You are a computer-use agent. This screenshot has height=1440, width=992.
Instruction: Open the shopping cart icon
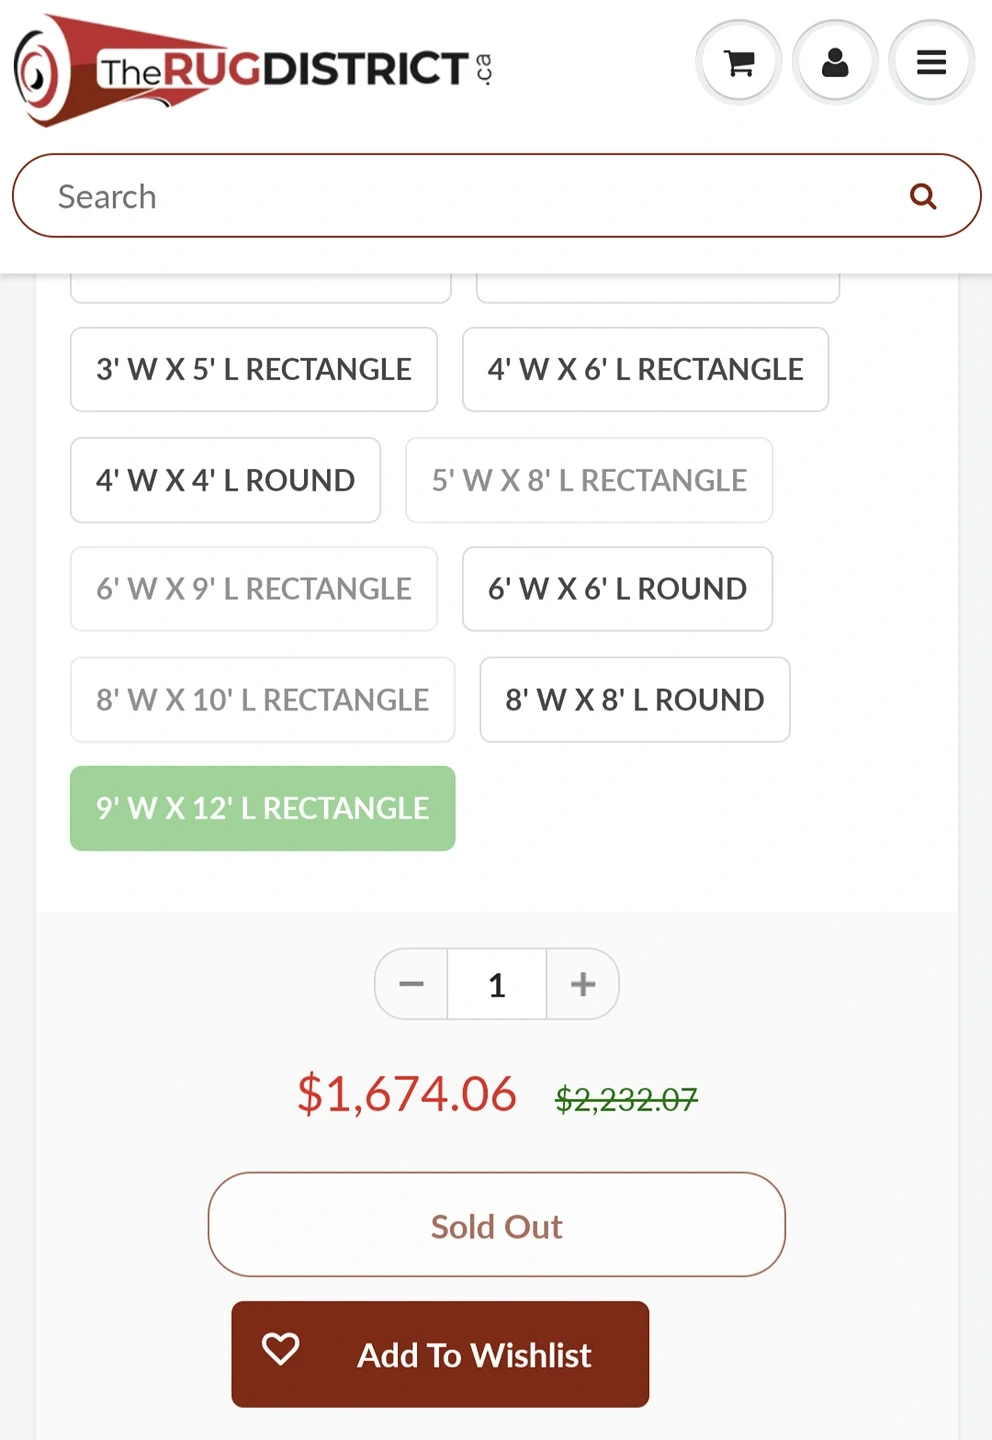pos(739,63)
